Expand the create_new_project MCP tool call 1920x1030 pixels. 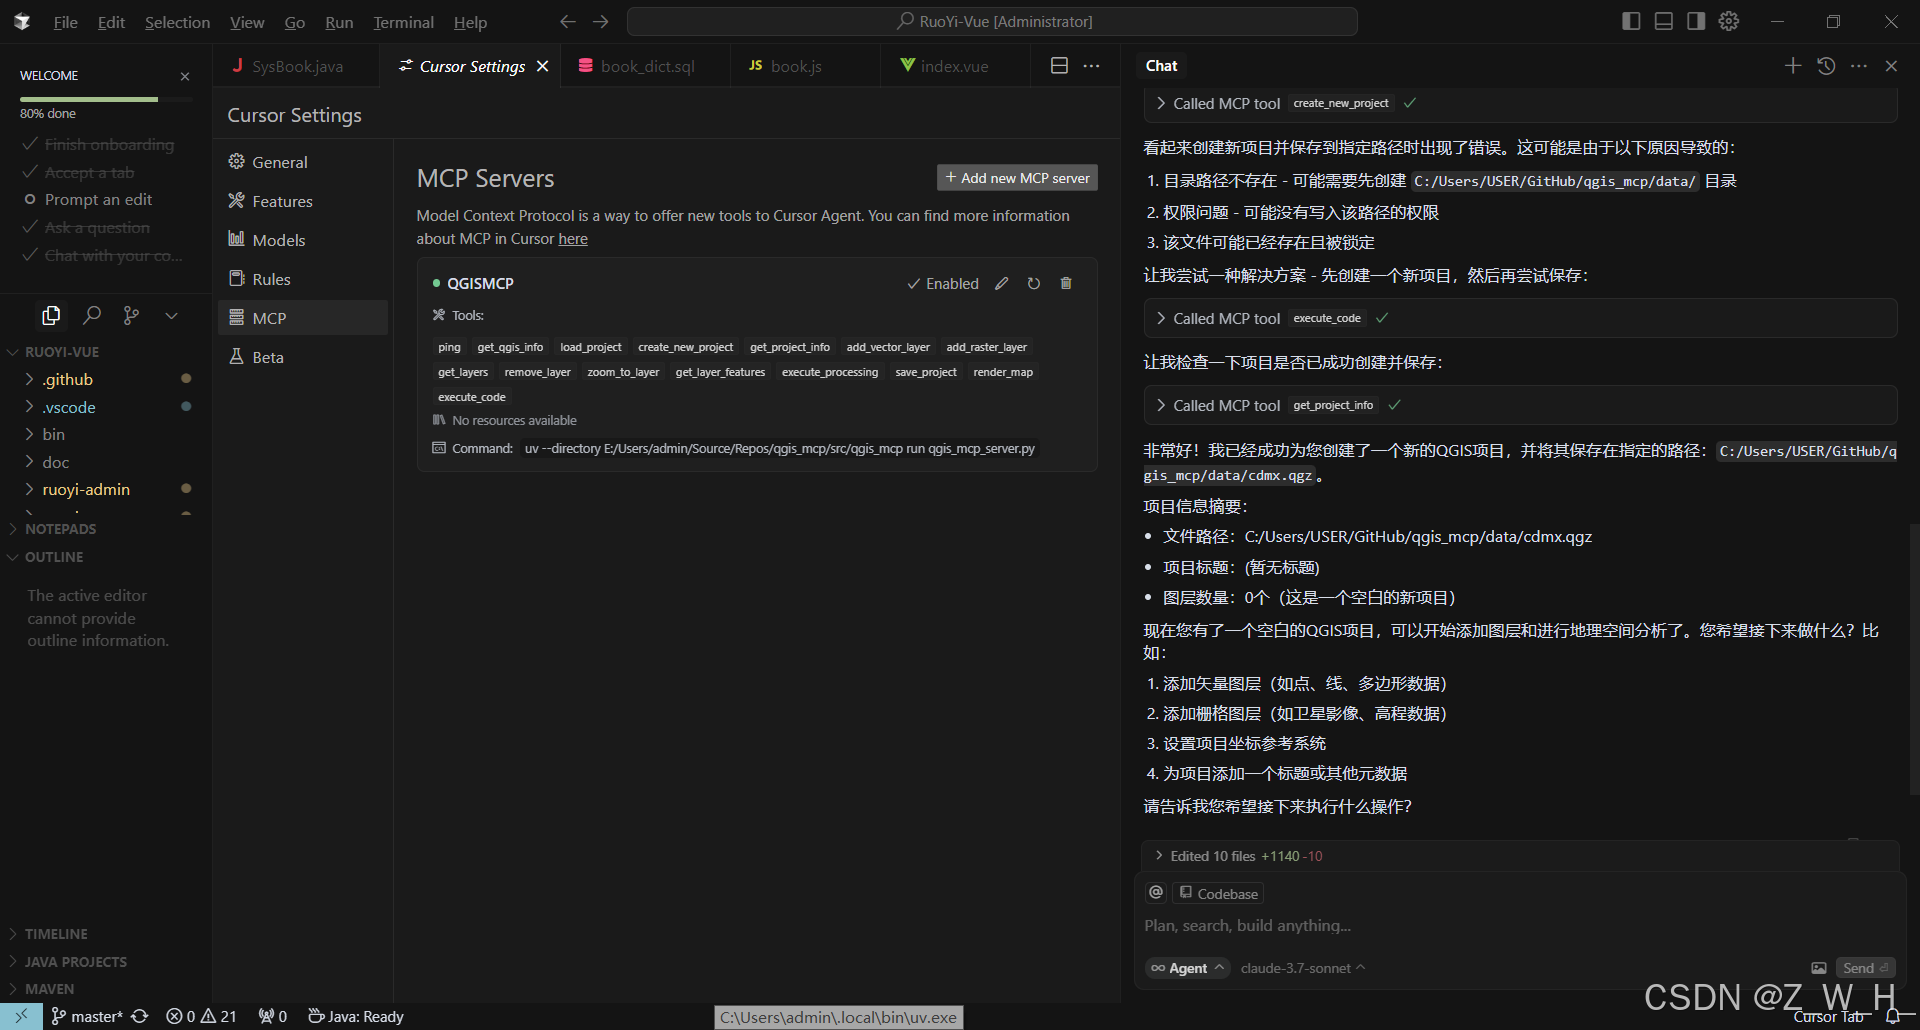[x=1519, y=104]
